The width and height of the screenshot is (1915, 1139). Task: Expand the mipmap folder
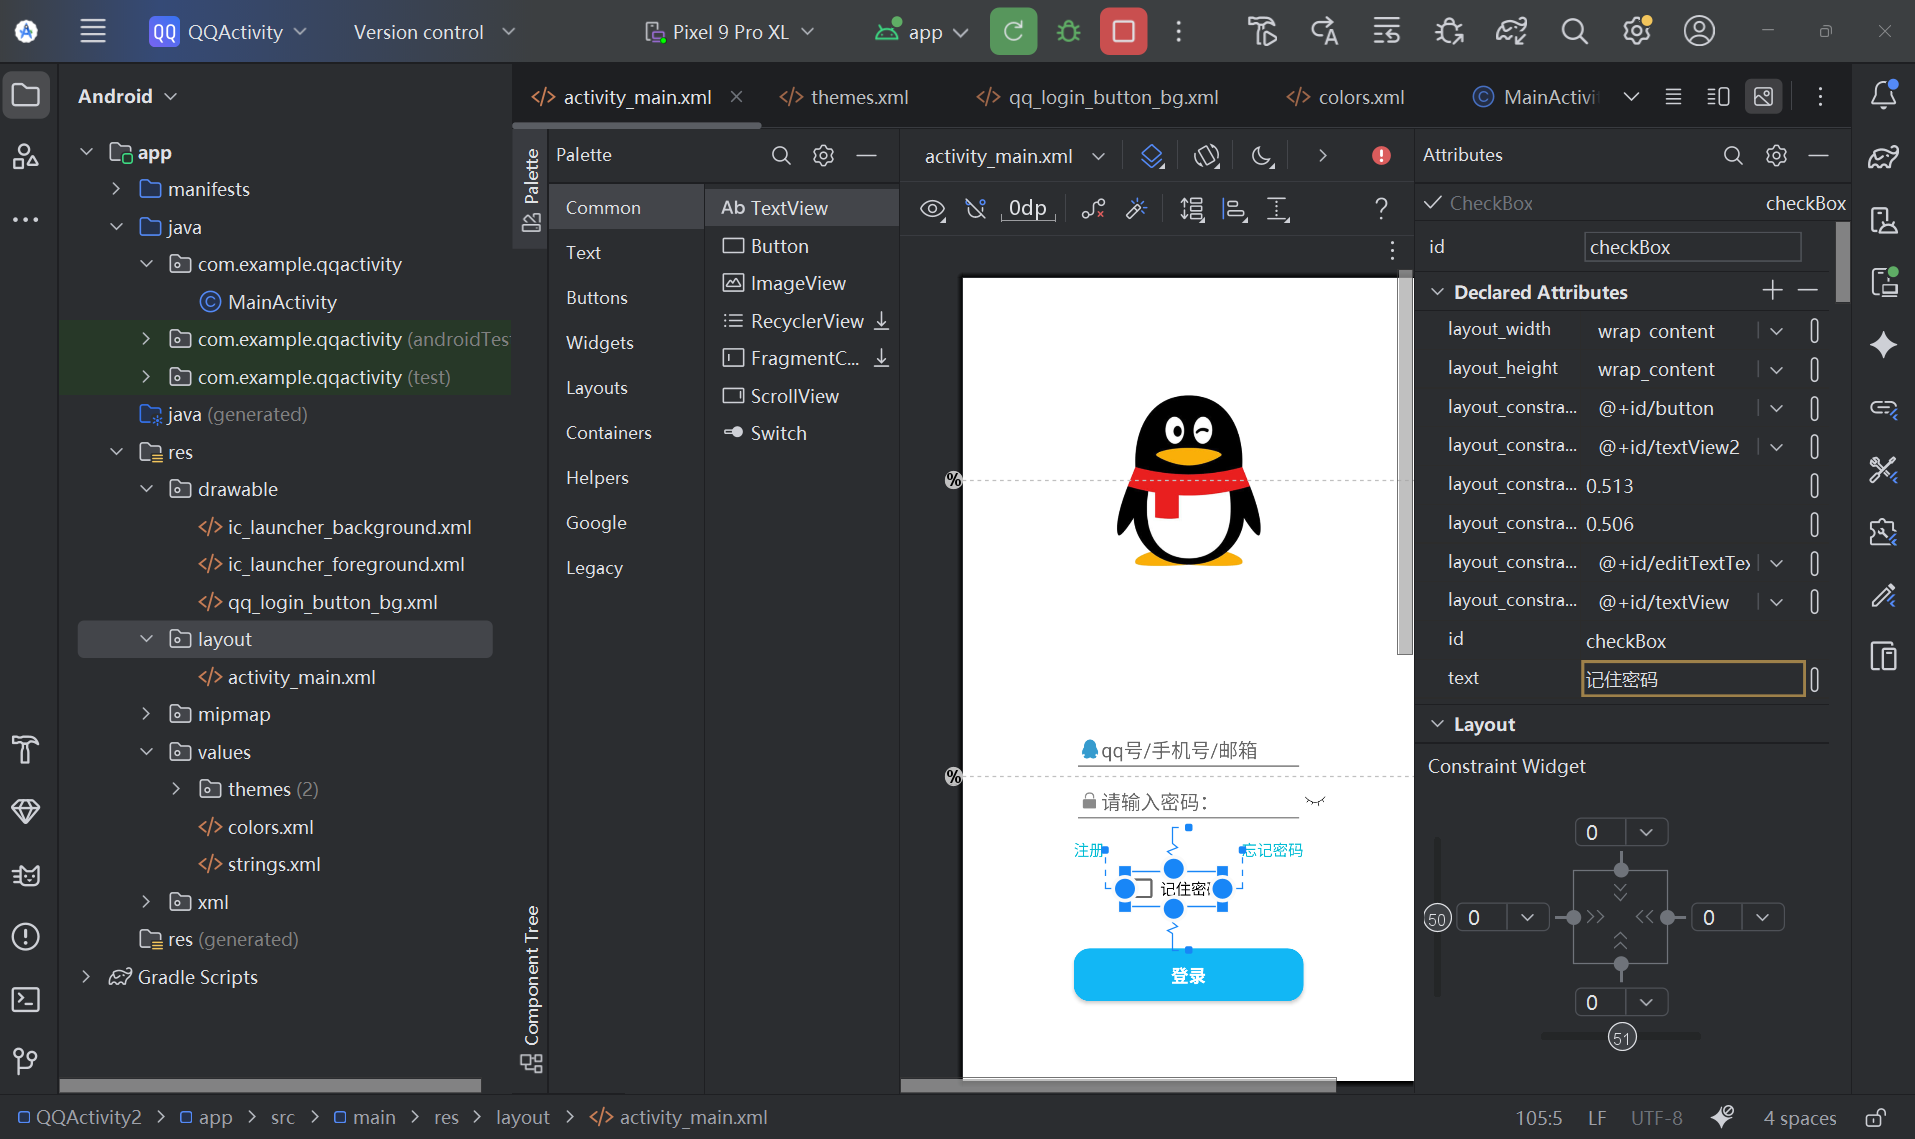point(146,714)
